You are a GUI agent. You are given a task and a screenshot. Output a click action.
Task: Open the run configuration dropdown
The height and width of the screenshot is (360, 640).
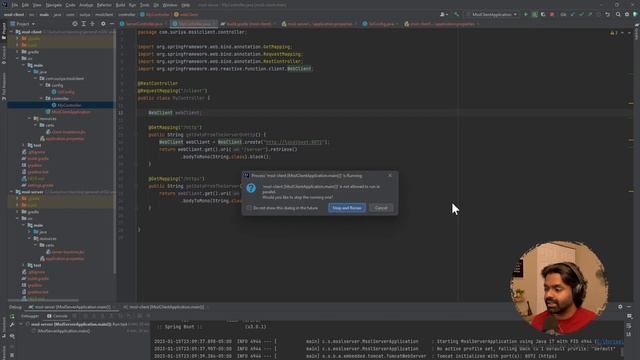(493, 14)
